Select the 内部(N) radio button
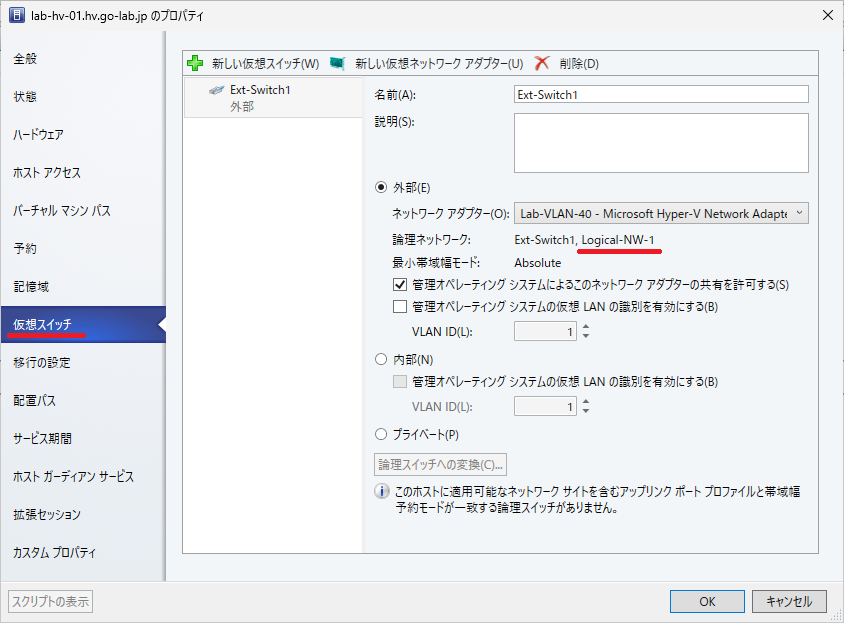Image resolution: width=844 pixels, height=623 pixels. point(381,359)
